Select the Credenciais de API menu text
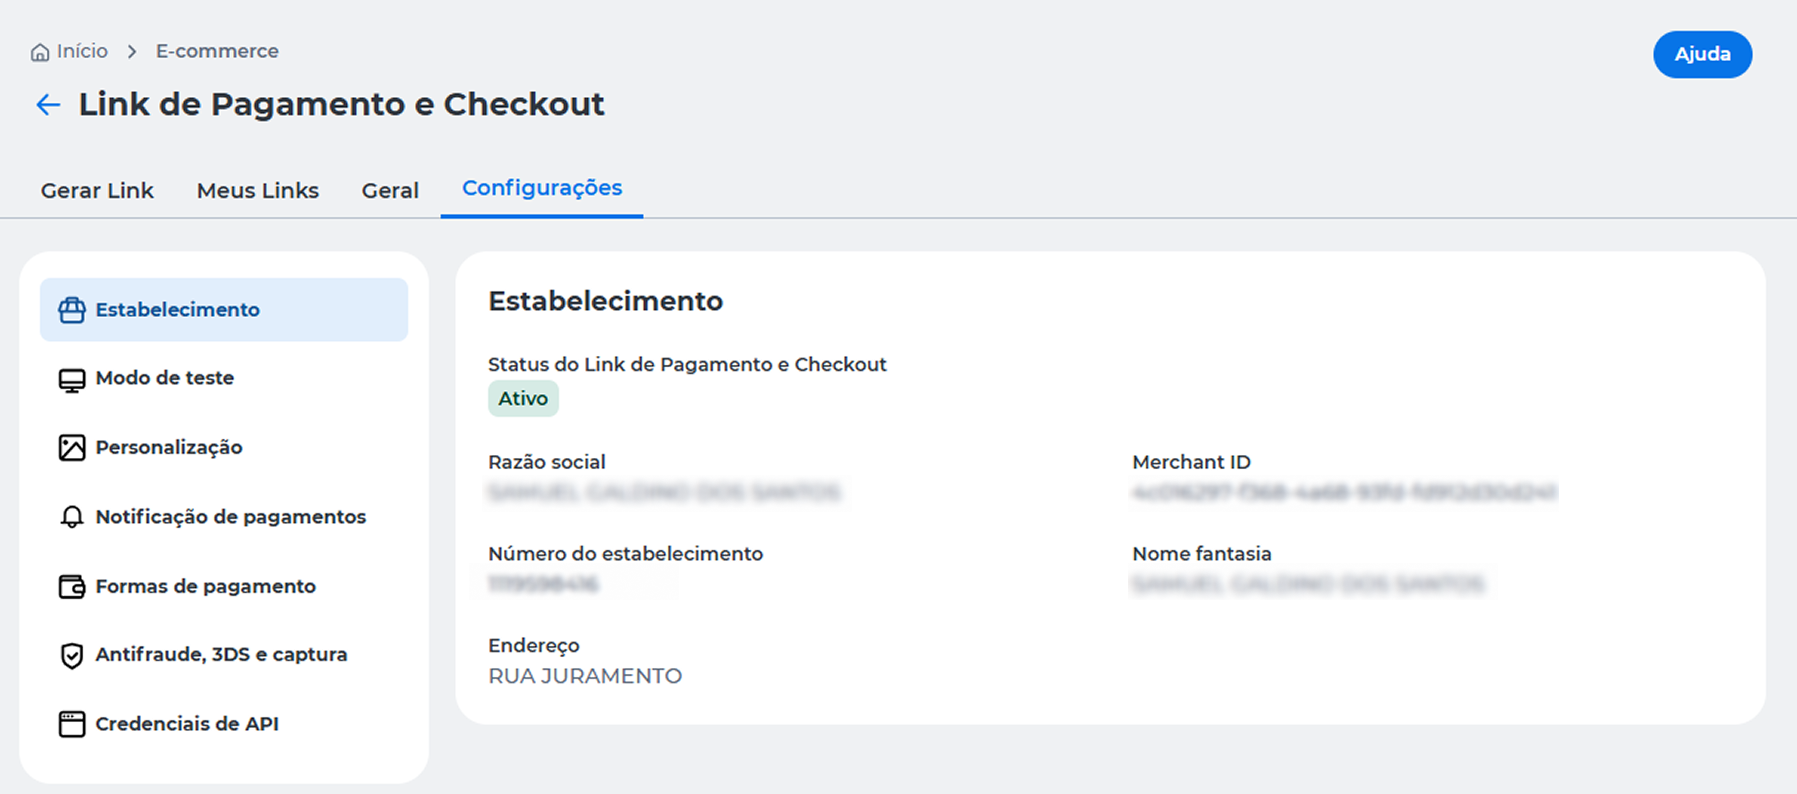Screen dimensions: 1797x794 (187, 724)
